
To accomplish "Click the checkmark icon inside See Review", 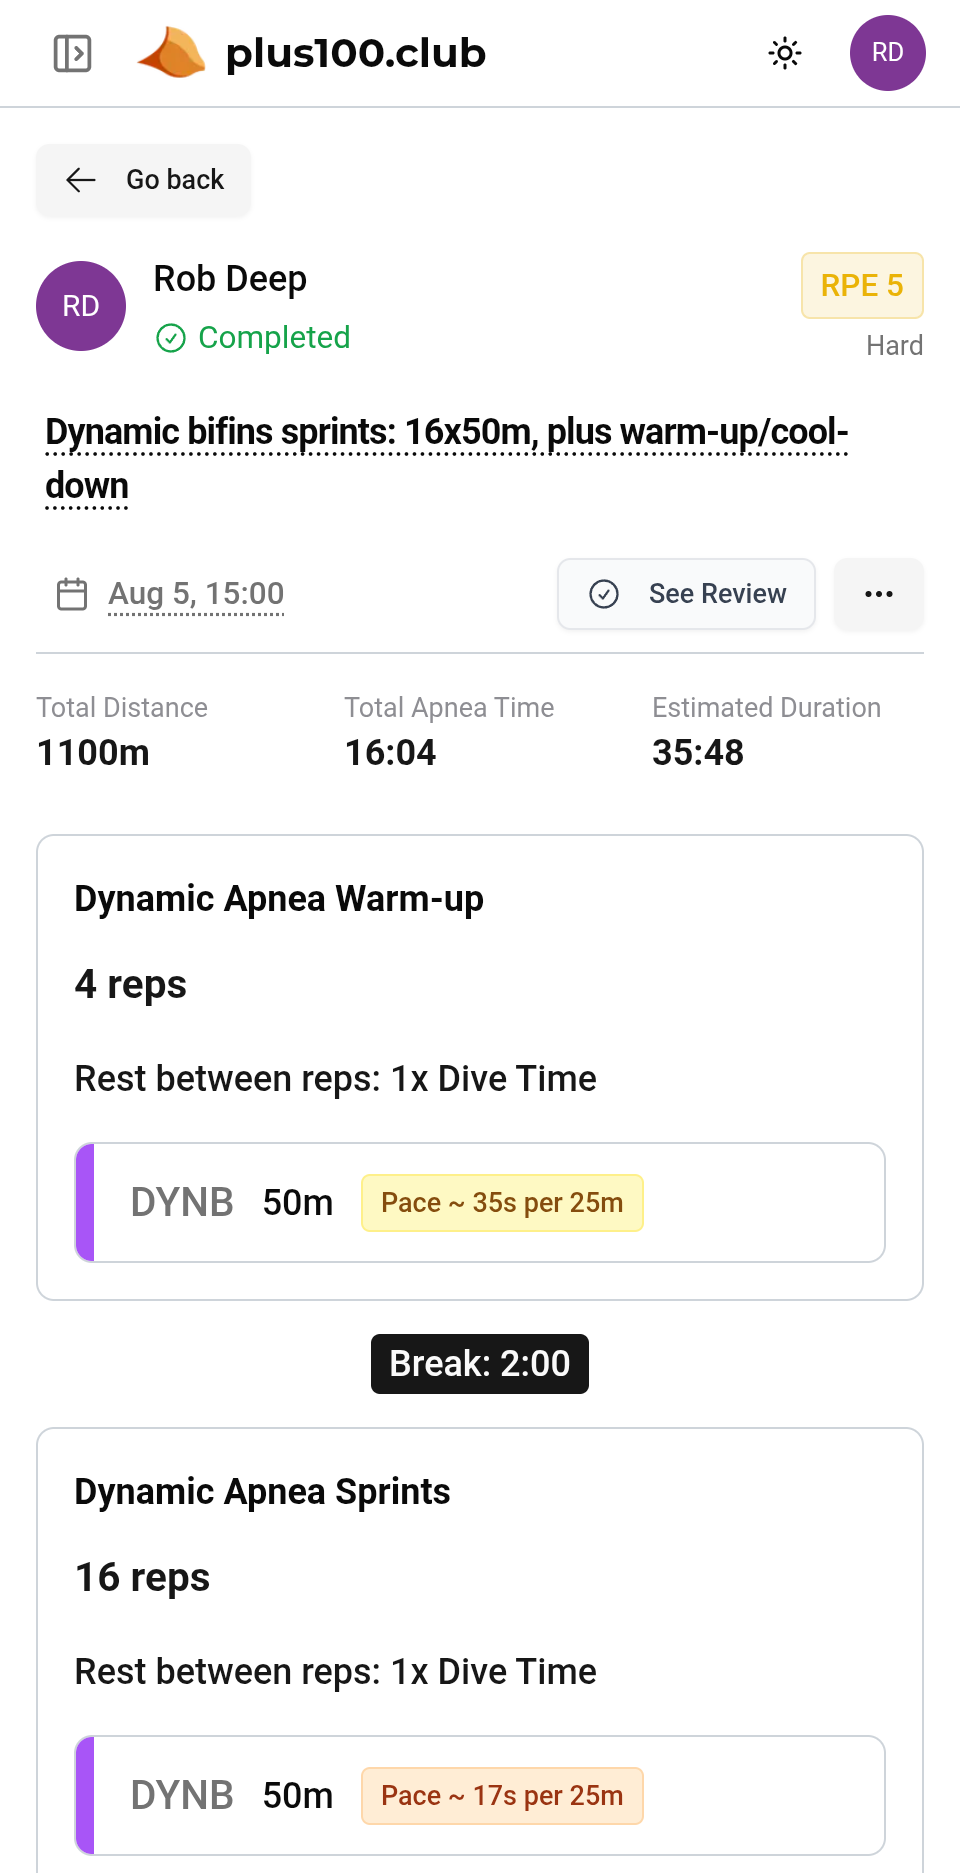I will pyautogui.click(x=603, y=593).
